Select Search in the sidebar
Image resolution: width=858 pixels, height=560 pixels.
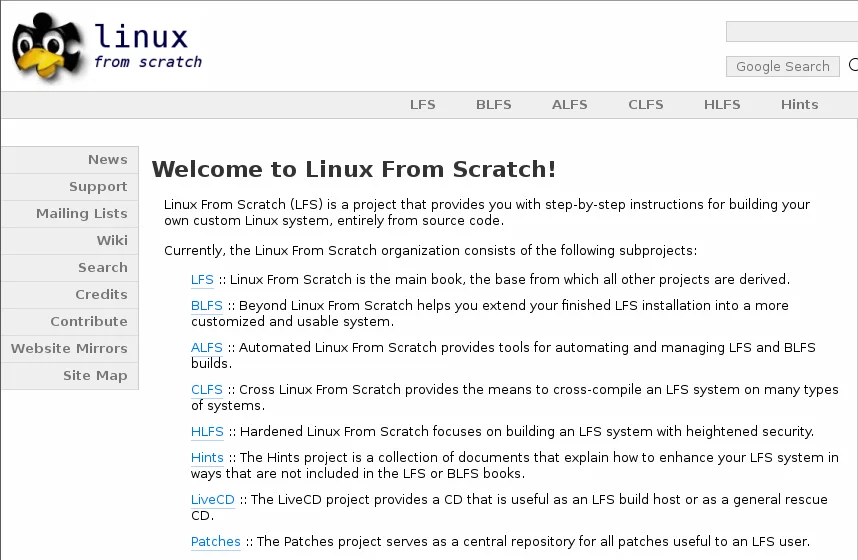(69, 268)
